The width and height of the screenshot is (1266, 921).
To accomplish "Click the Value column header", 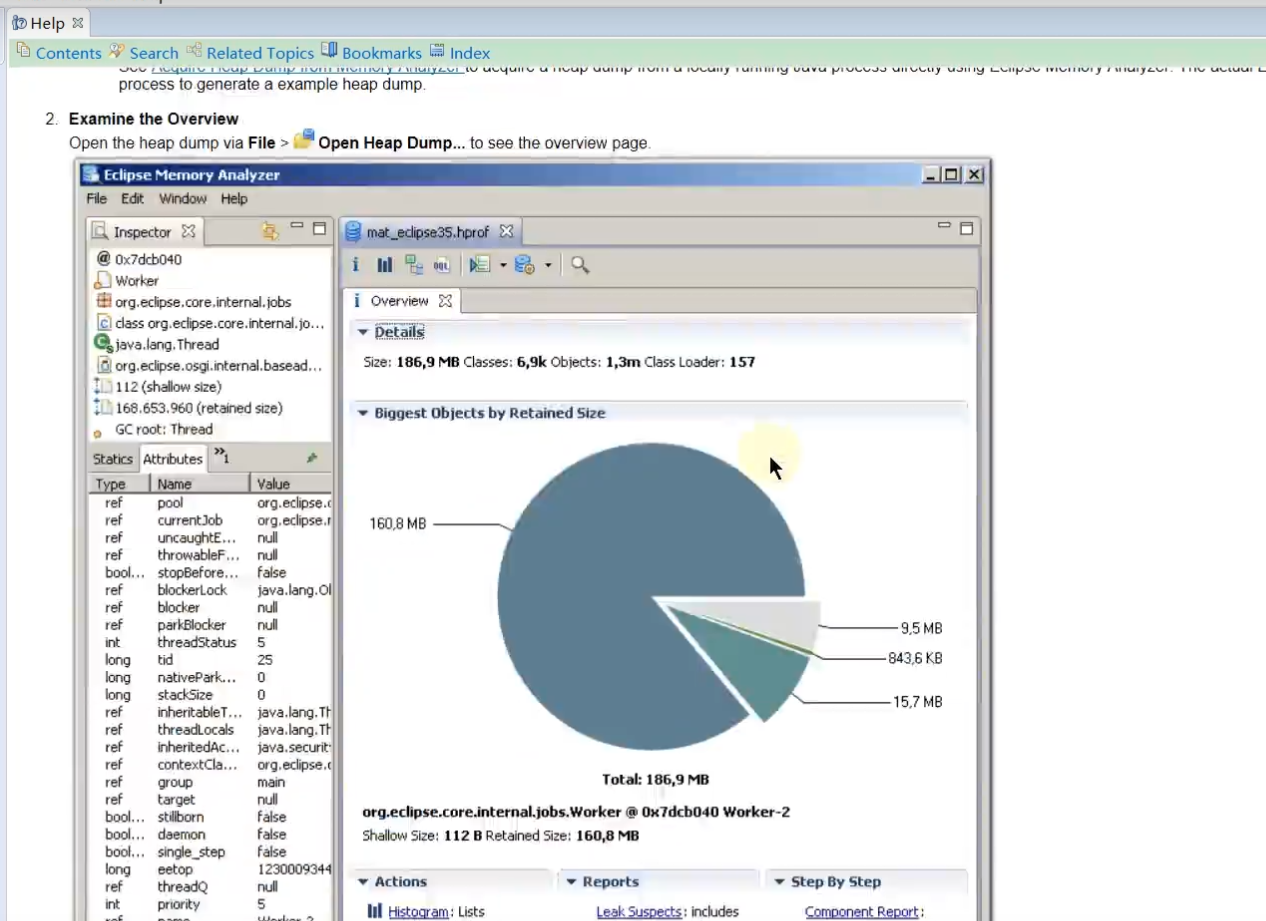I will 291,484.
